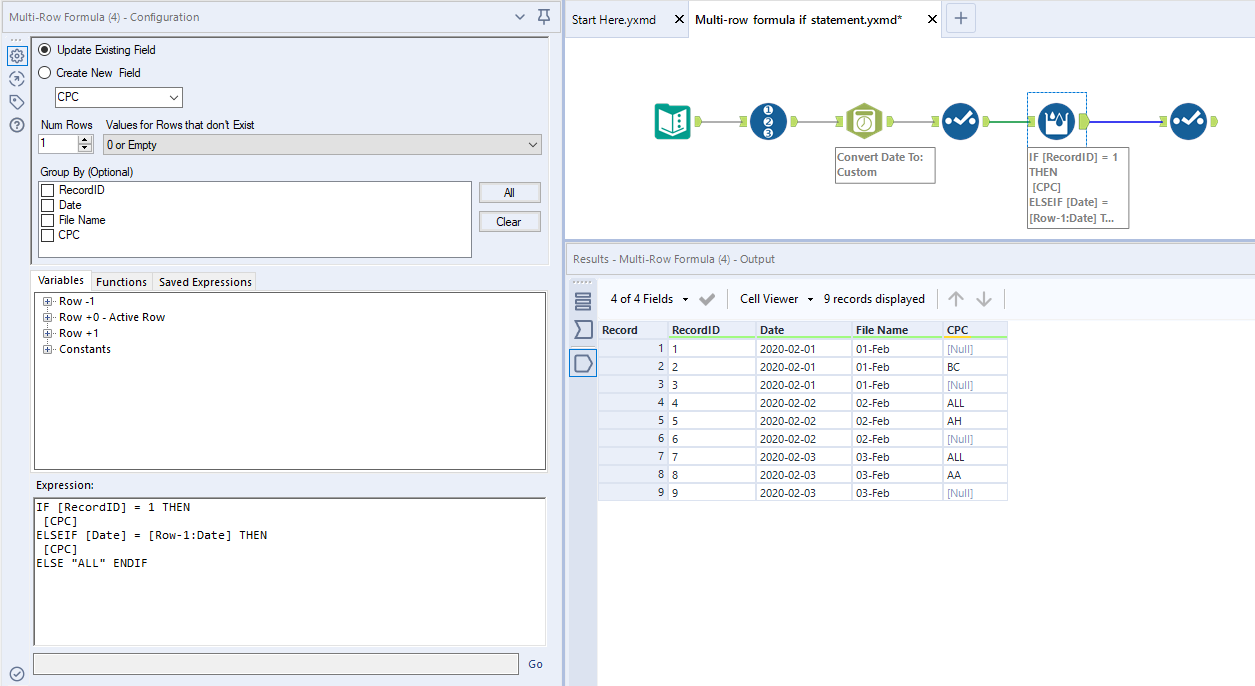1255x686 pixels.
Task: Click the Input Data tool on canvas
Action: point(673,121)
